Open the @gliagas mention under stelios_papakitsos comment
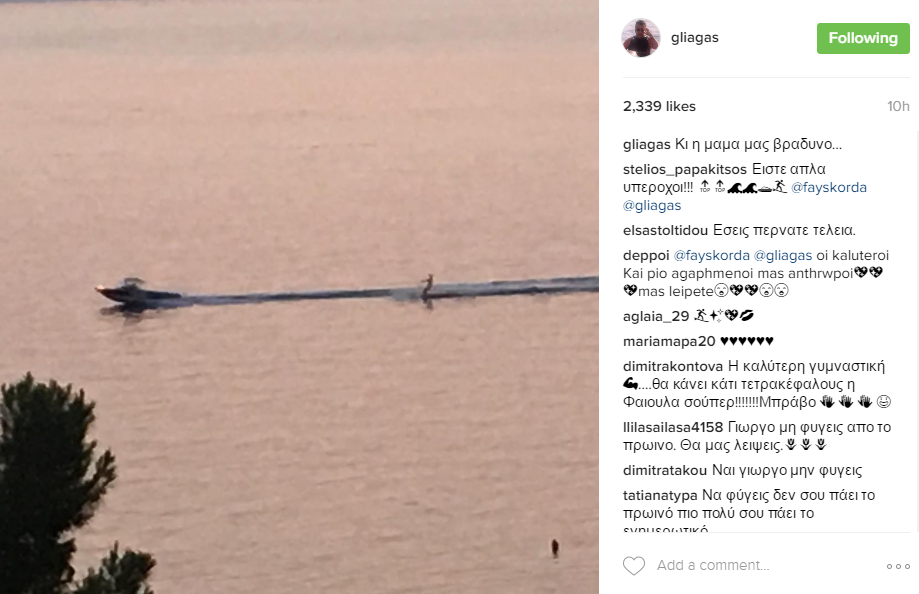This screenshot has width=919, height=594. 652,206
